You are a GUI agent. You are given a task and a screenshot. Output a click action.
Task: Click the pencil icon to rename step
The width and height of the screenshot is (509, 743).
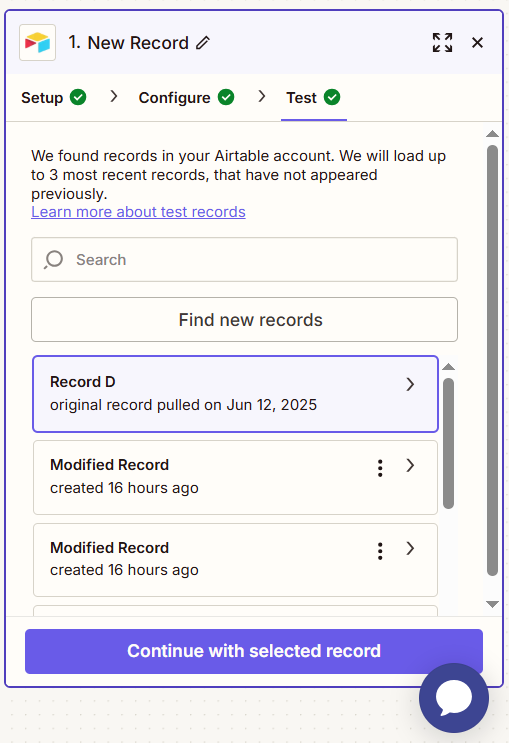(203, 43)
